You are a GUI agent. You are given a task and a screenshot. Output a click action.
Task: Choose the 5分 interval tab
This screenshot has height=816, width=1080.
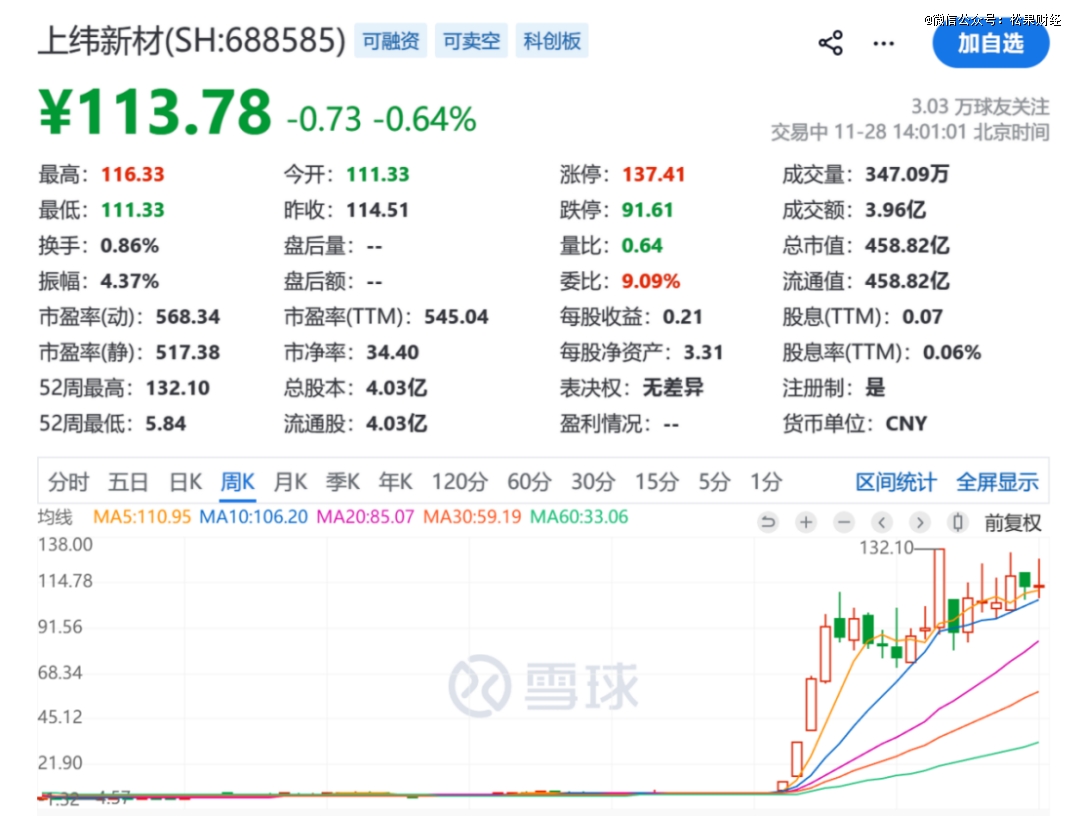(714, 482)
